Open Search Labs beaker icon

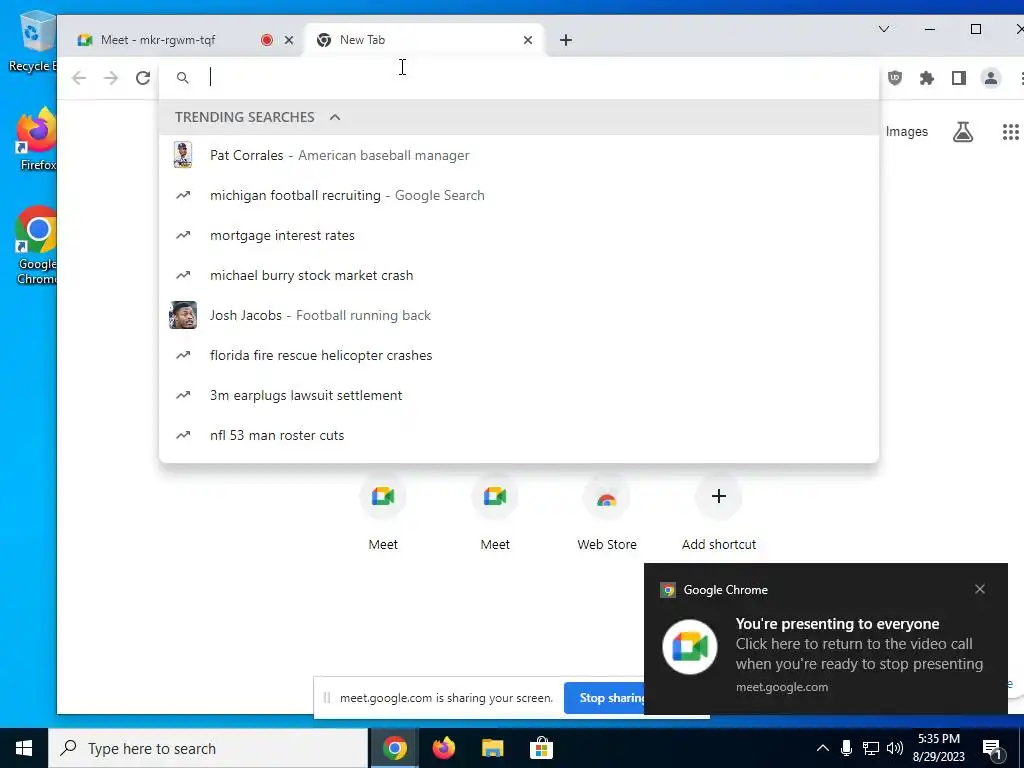point(963,132)
